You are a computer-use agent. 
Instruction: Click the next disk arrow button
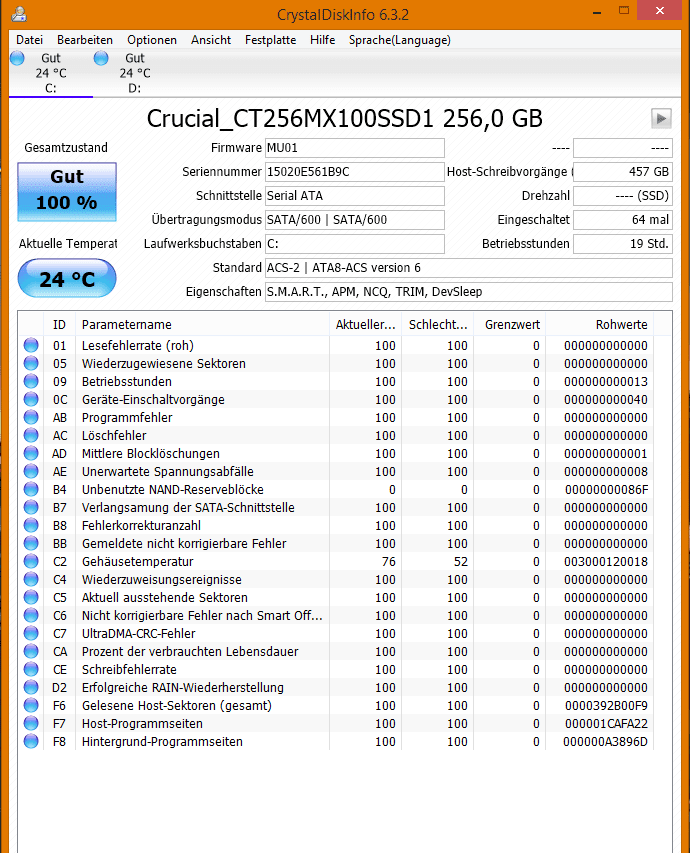pyautogui.click(x=661, y=119)
